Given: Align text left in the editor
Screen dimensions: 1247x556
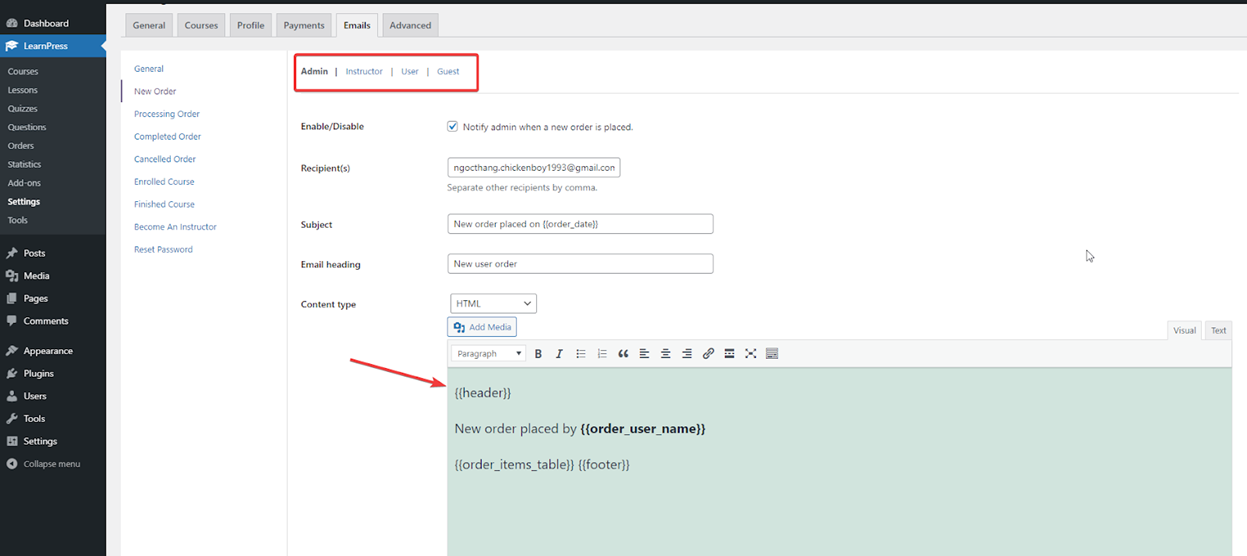Looking at the screenshot, I should (644, 354).
